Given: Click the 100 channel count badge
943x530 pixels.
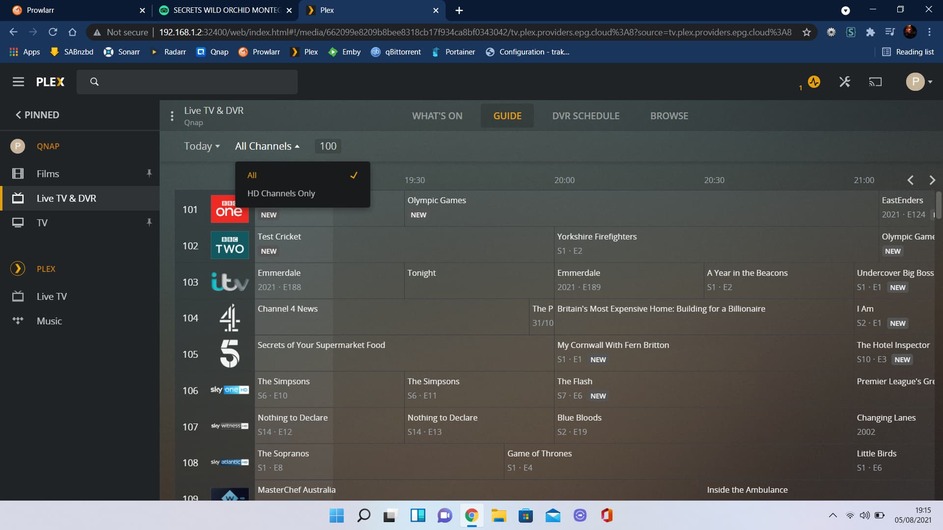Looking at the screenshot, I should point(328,146).
